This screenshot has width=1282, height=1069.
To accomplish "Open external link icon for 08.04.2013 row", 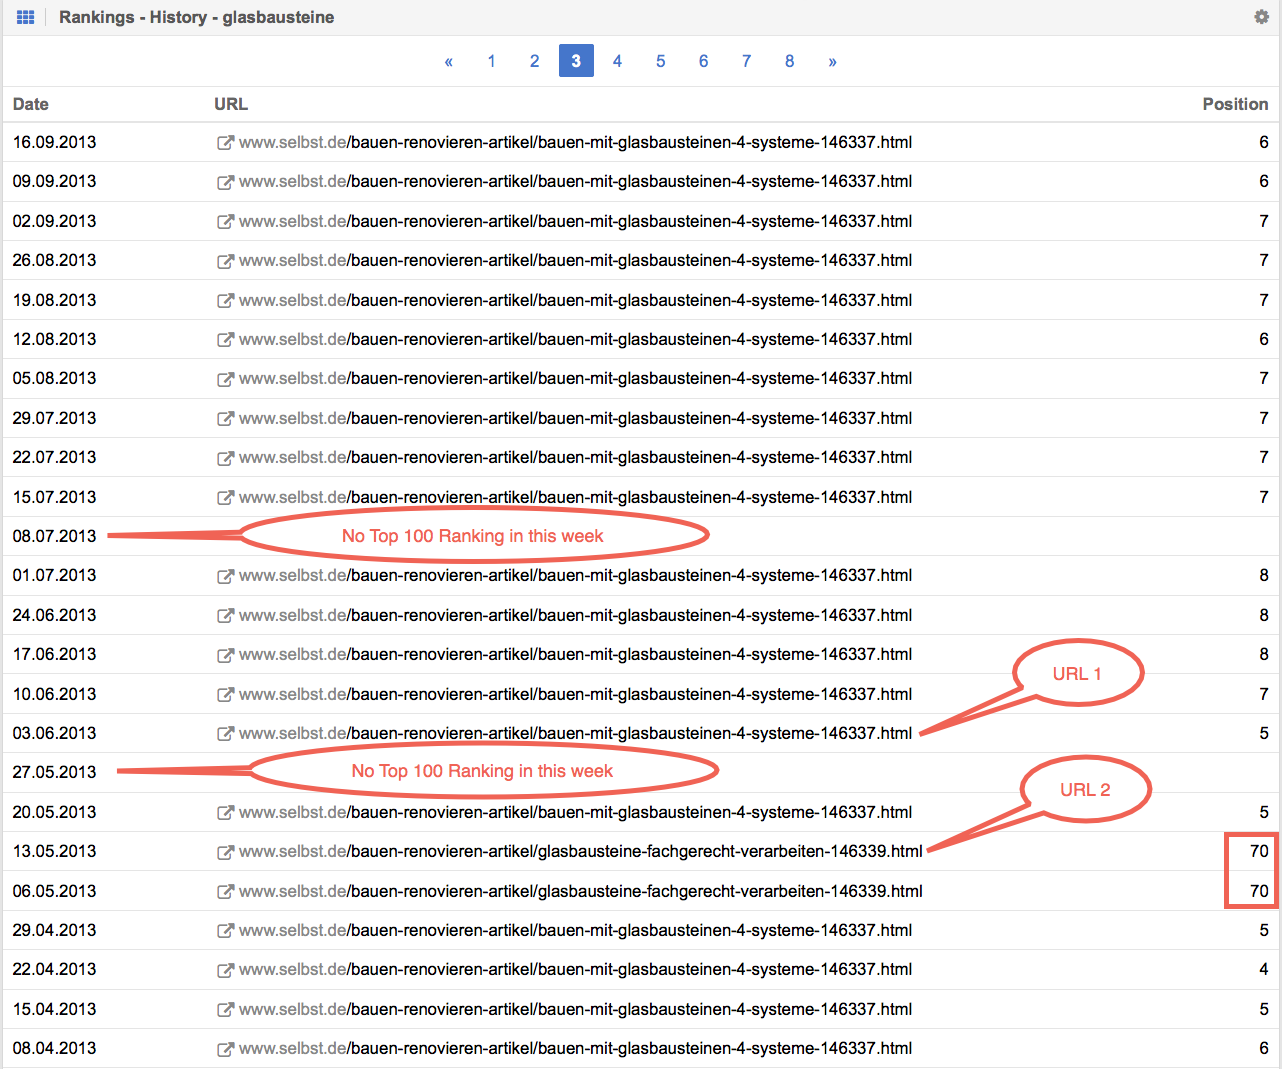I will 225,1049.
